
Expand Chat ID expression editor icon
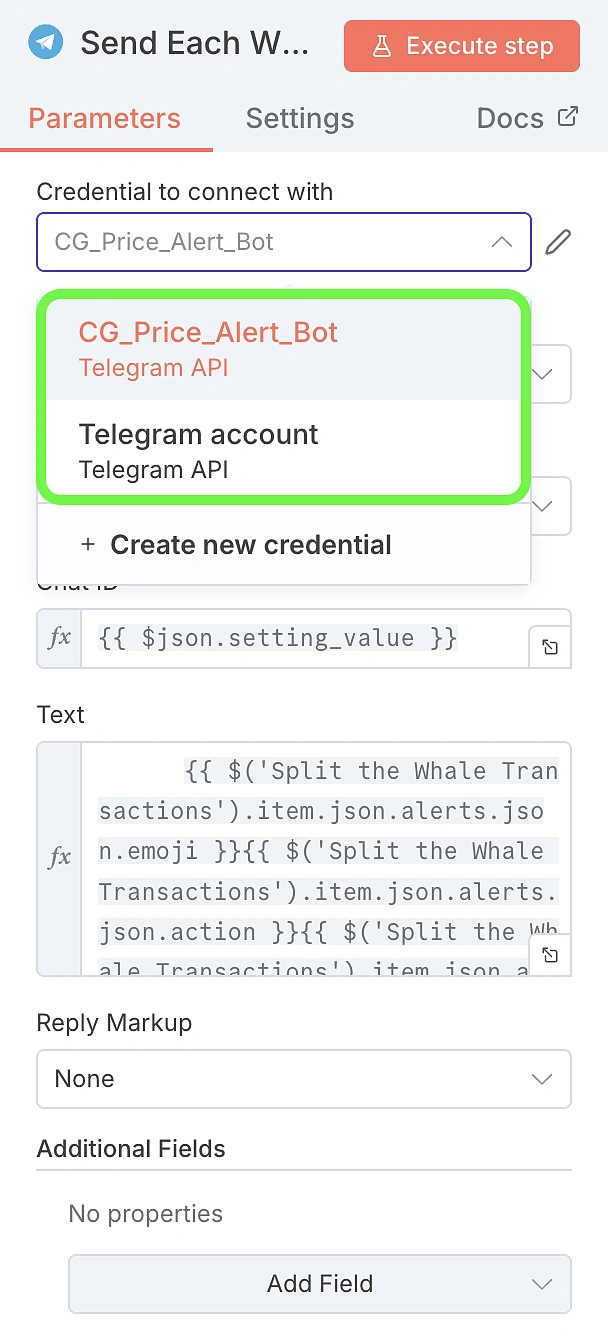pyautogui.click(x=550, y=648)
